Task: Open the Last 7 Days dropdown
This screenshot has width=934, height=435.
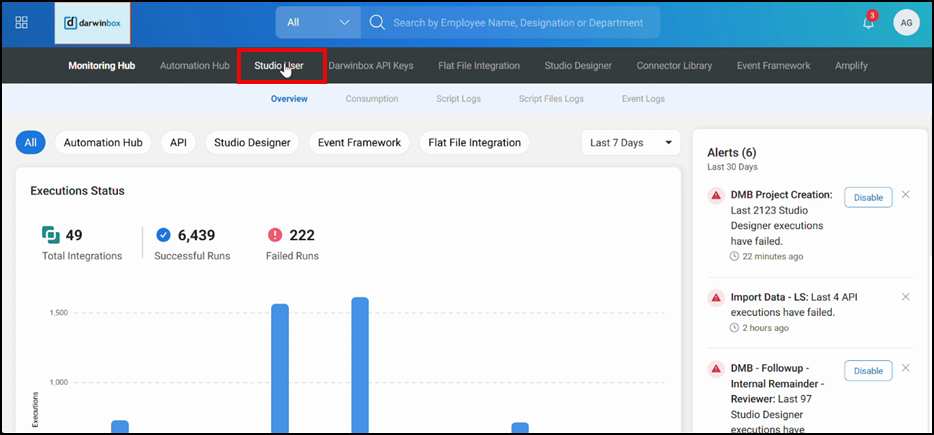Action: point(630,143)
